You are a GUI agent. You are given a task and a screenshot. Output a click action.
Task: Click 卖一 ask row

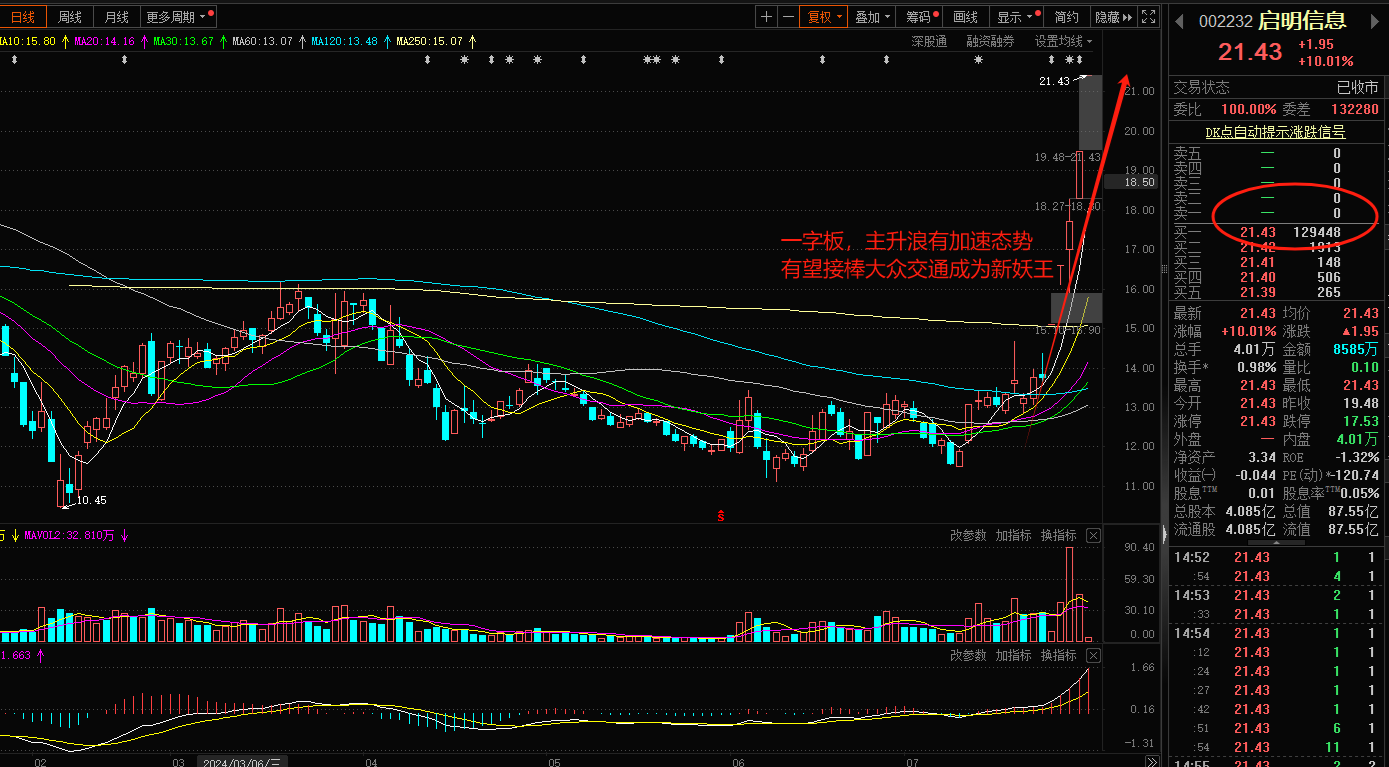pos(1276,213)
